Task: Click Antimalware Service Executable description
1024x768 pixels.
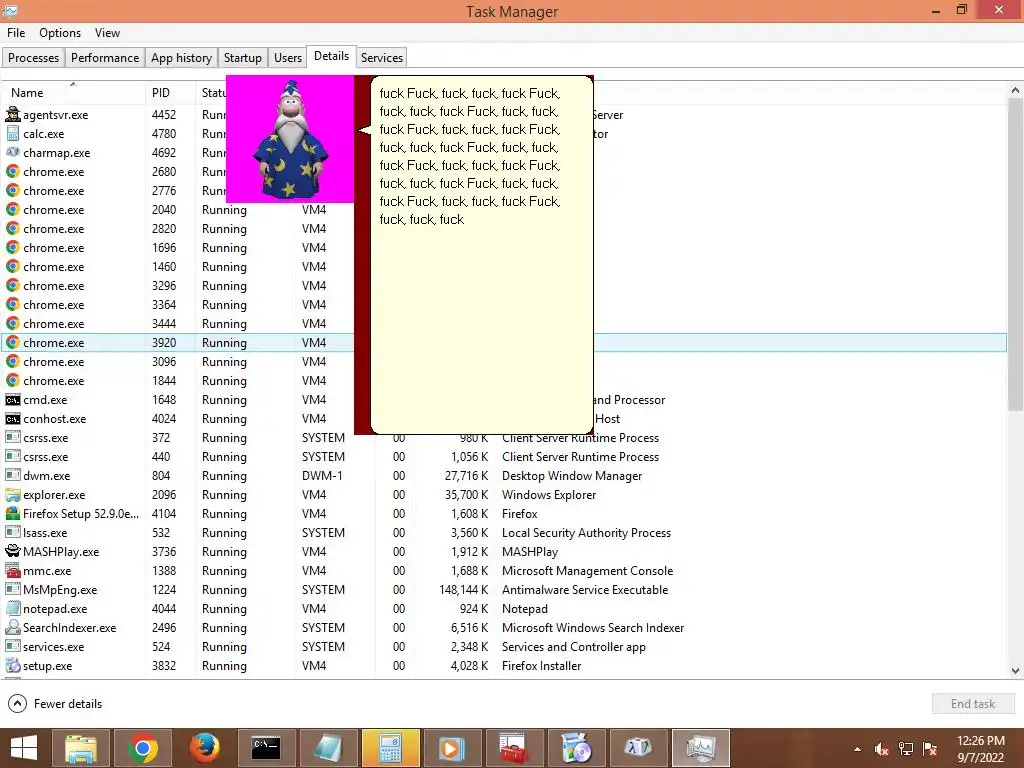Action: coord(585,589)
